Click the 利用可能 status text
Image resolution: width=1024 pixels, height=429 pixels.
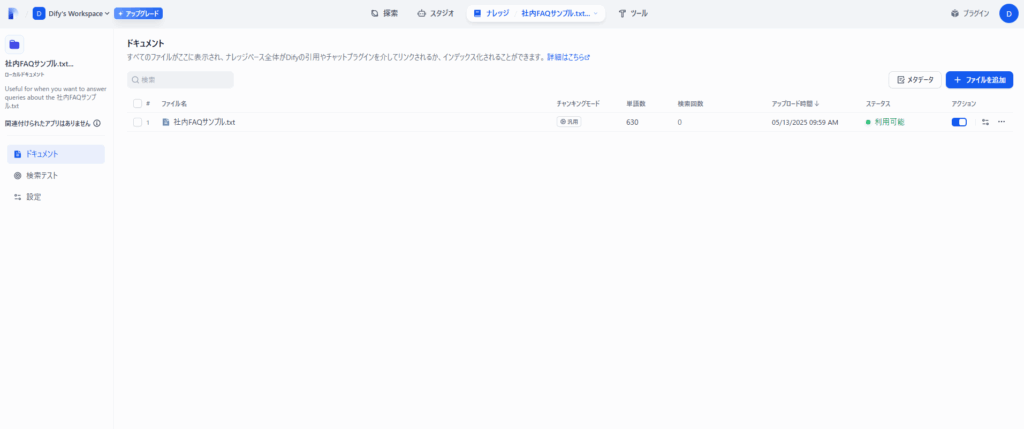pyautogui.click(x=889, y=122)
